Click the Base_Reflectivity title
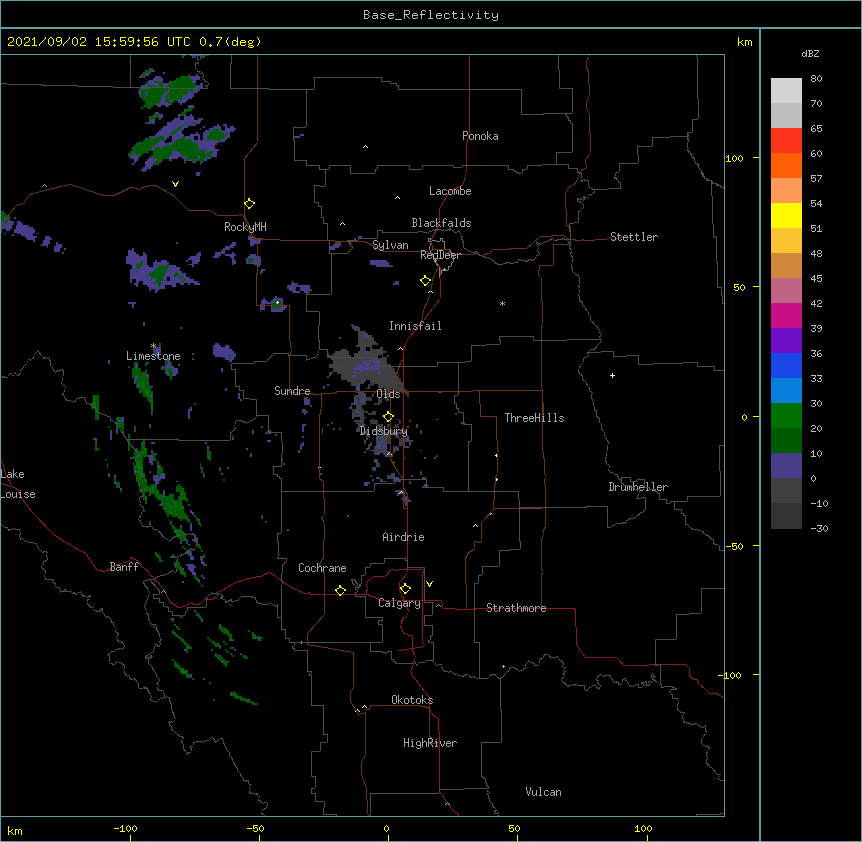 [x=431, y=15]
